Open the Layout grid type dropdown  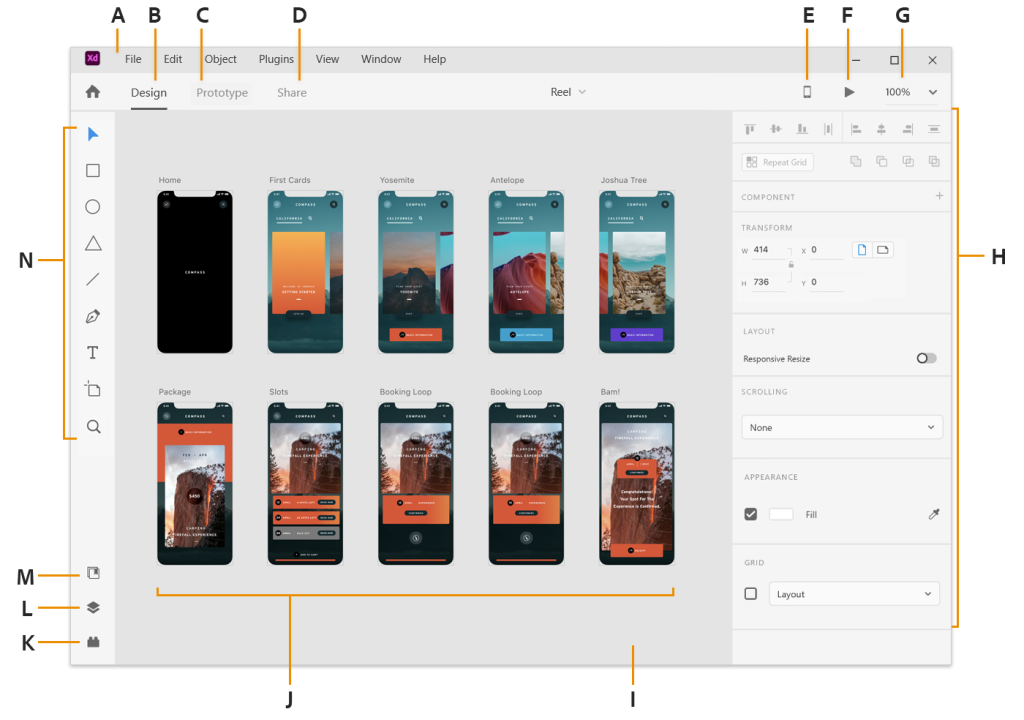[x=853, y=593]
